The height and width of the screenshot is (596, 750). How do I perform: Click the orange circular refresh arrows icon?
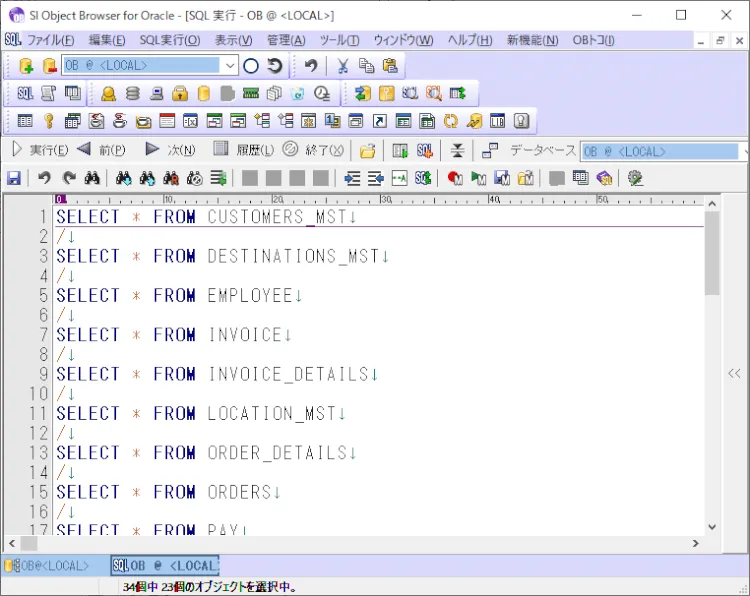pos(451,121)
